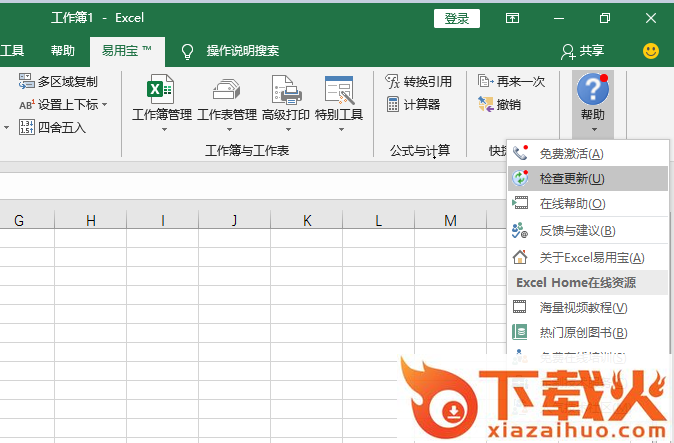Click the Round (四舍五入) icon
The width and height of the screenshot is (674, 443).
(x=26, y=127)
